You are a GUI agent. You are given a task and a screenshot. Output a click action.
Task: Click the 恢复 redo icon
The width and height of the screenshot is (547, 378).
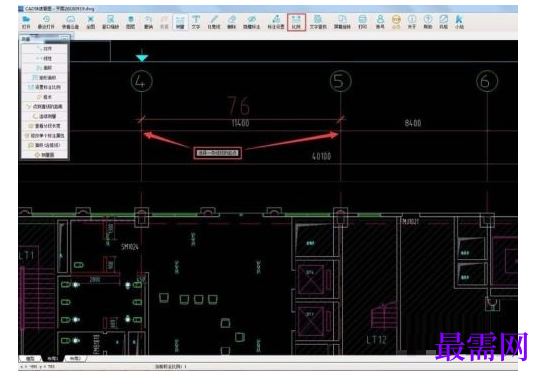pyautogui.click(x=164, y=22)
